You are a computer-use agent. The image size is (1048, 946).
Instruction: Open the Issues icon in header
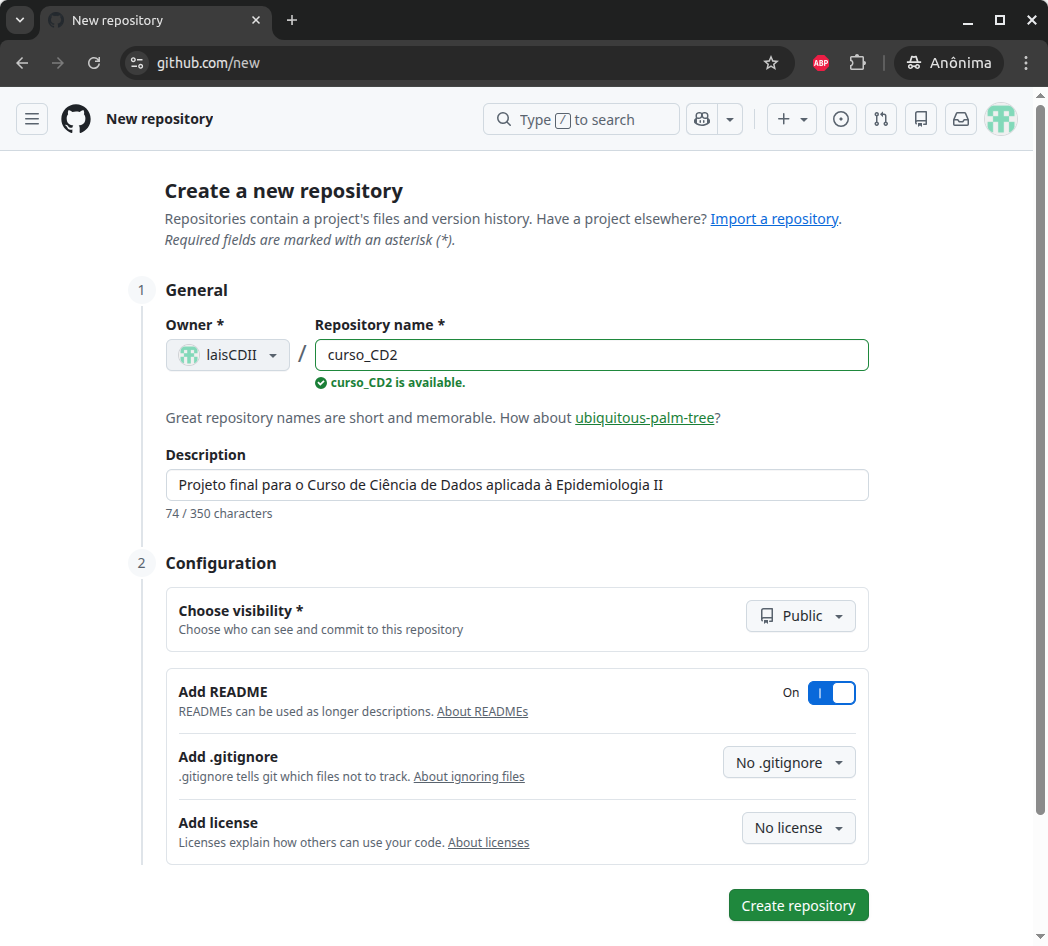tap(841, 119)
